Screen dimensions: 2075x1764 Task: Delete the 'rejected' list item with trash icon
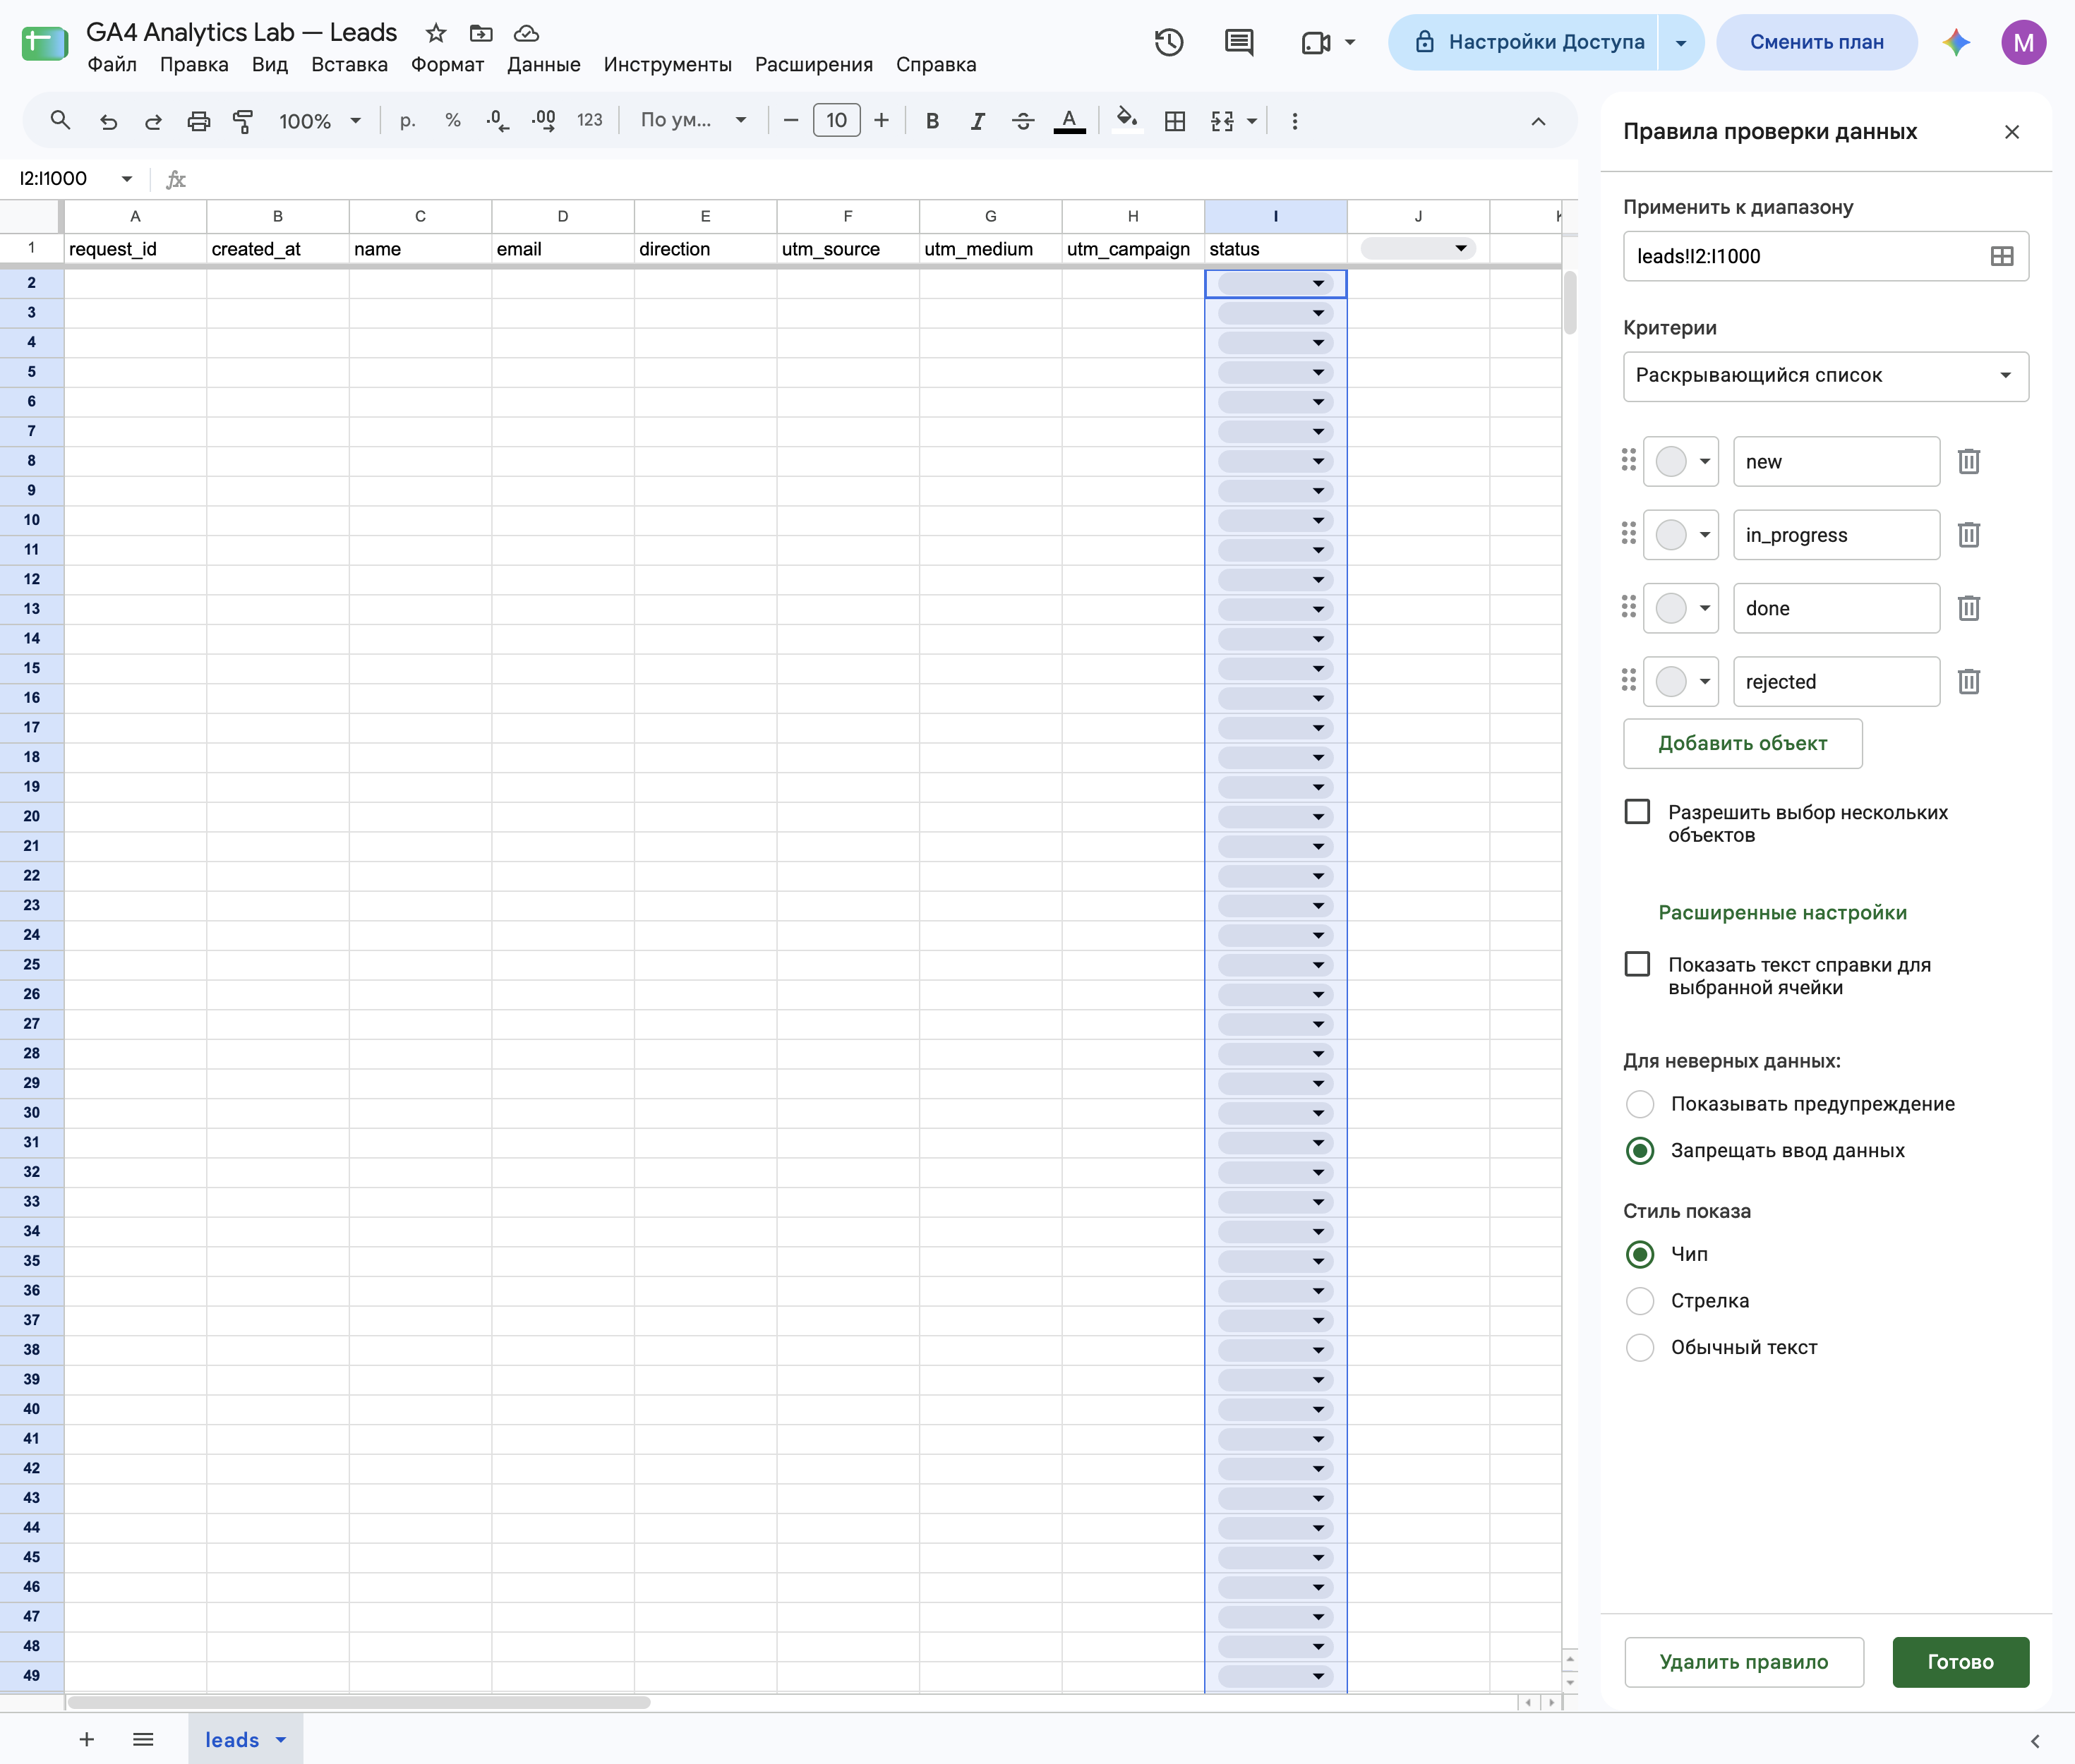[x=1969, y=681]
